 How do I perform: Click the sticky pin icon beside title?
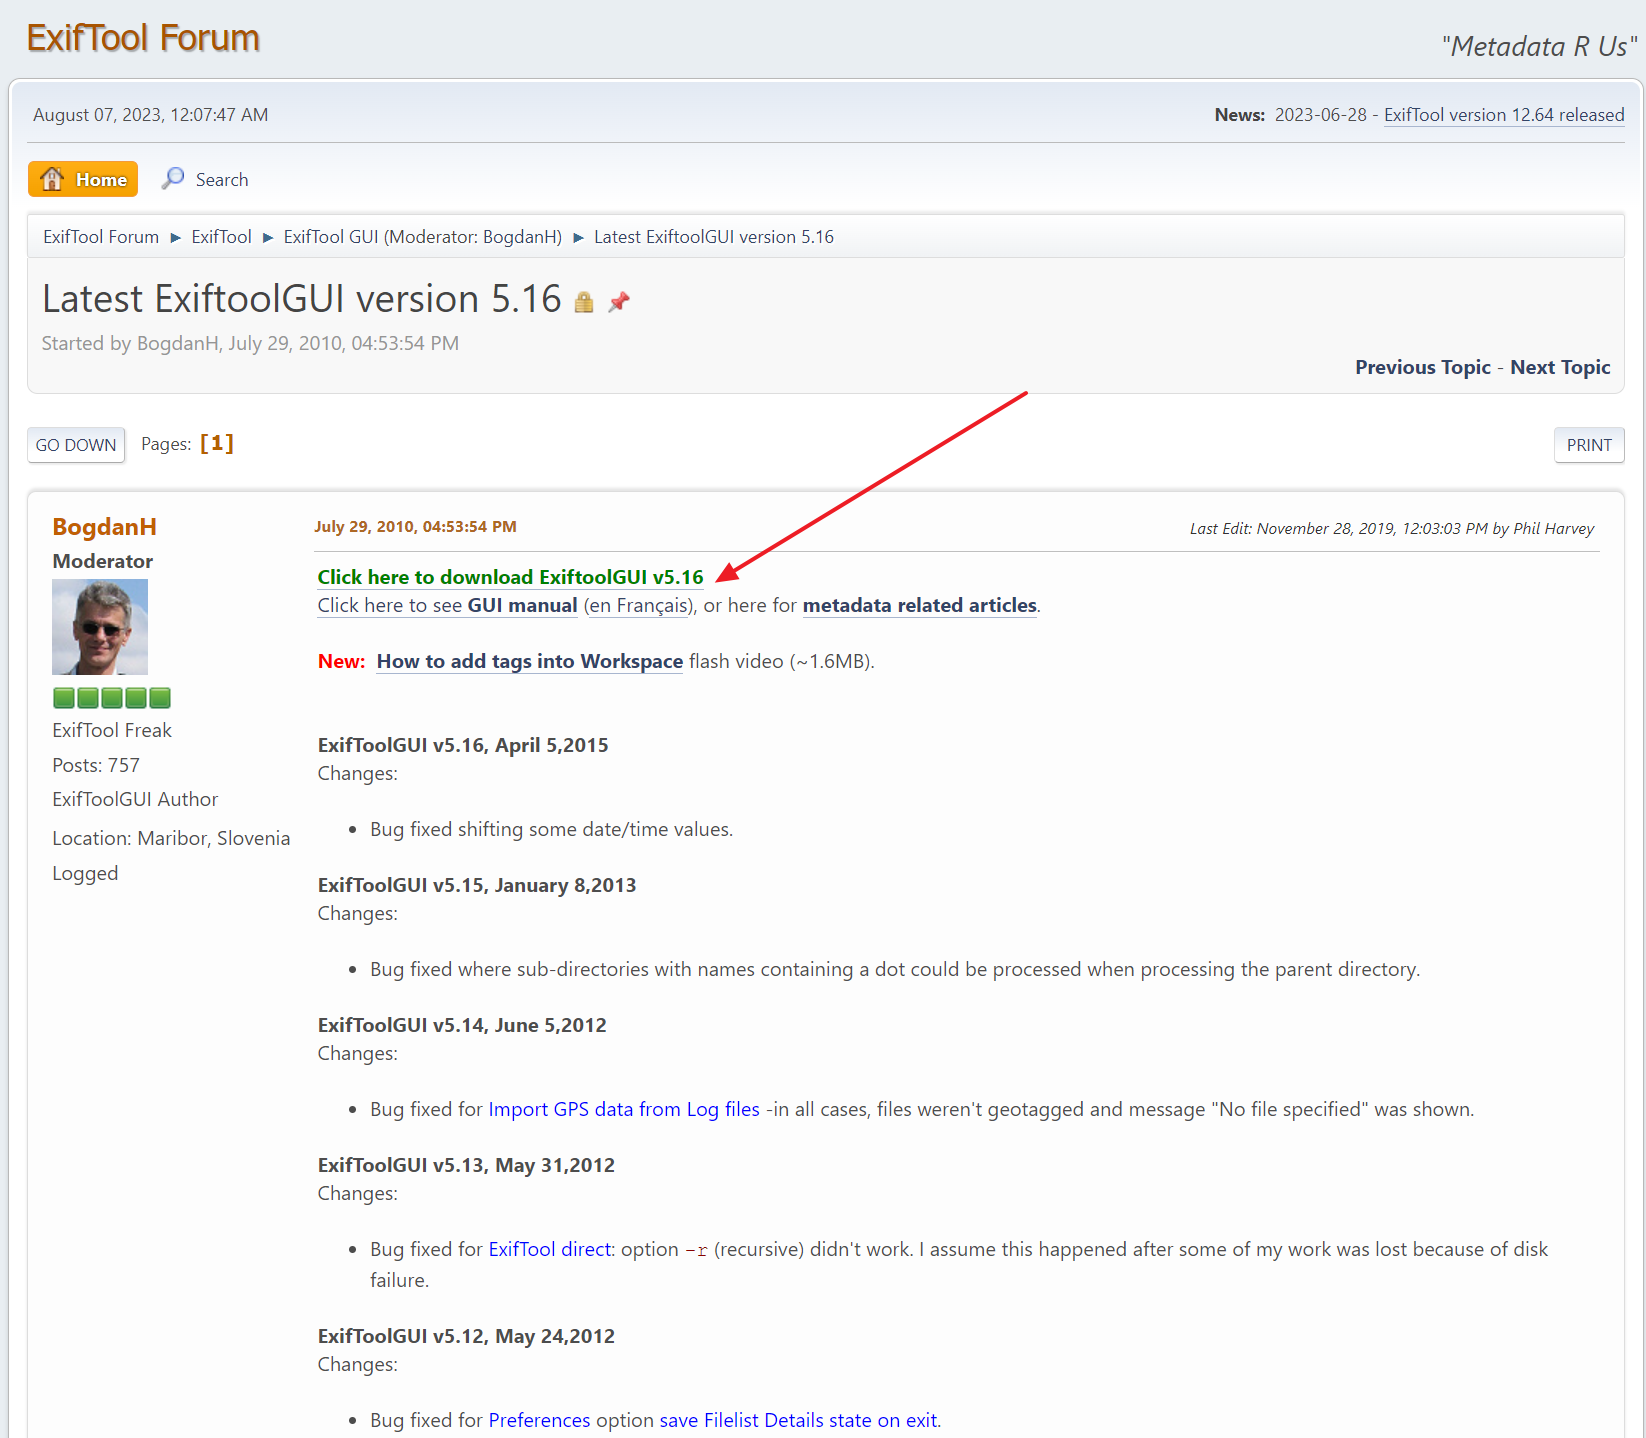click(x=619, y=301)
